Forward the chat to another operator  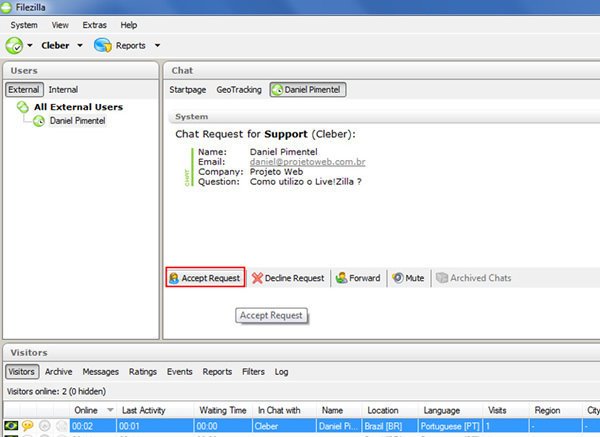tap(358, 278)
